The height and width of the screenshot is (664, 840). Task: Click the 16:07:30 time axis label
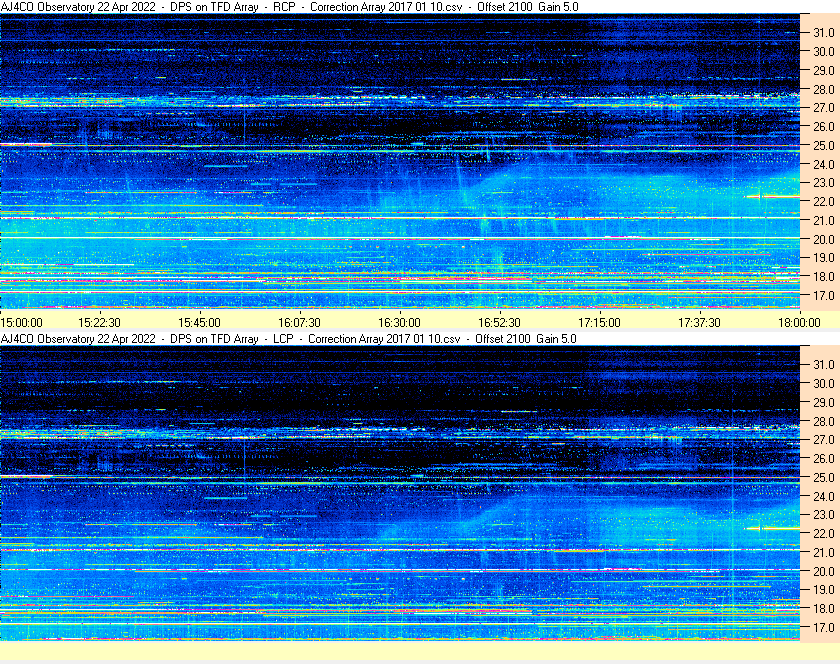click(x=299, y=322)
